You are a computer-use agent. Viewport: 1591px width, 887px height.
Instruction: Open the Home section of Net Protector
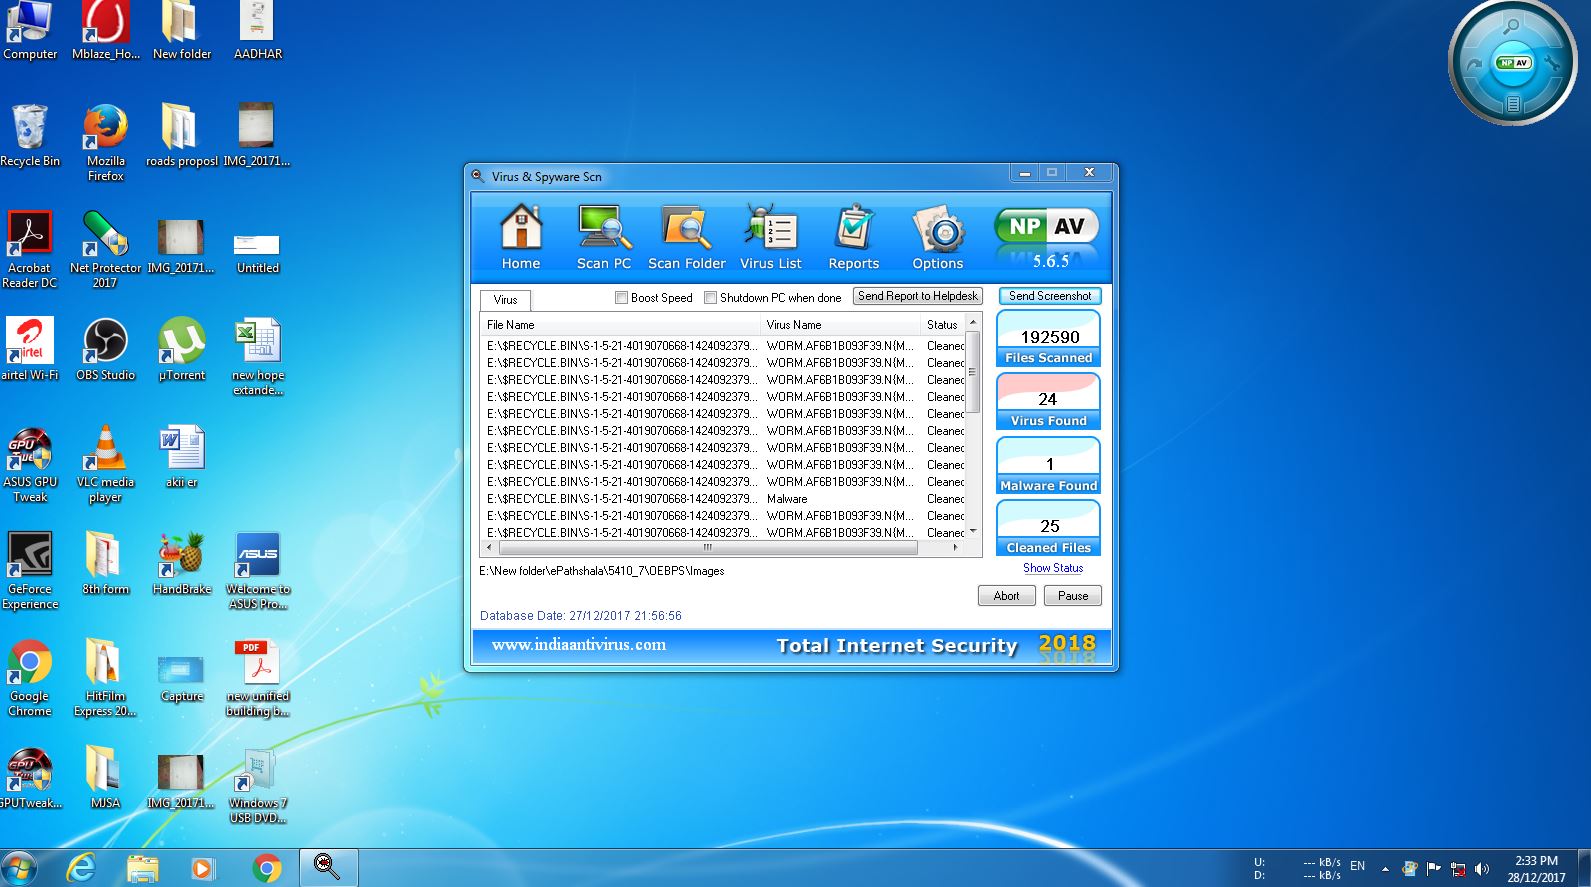(521, 238)
